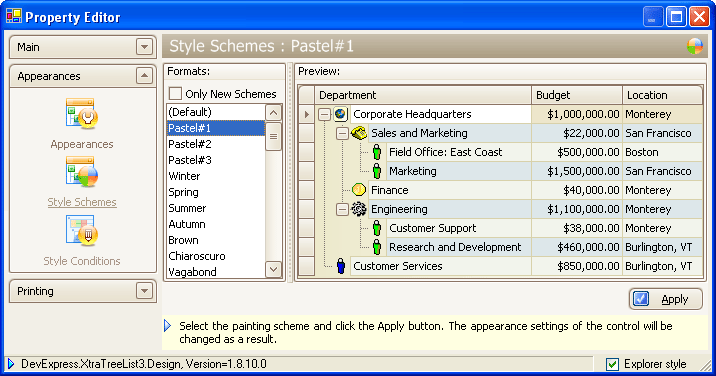
Task: Click the gear icon beside Engineering
Action: pyautogui.click(x=359, y=209)
